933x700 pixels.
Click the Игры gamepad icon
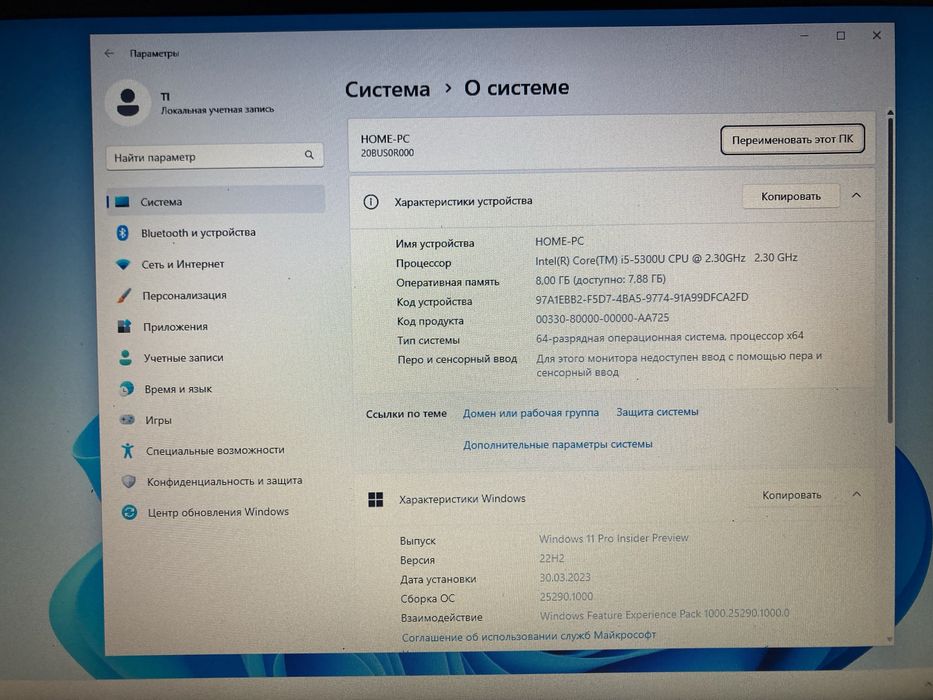click(x=127, y=420)
